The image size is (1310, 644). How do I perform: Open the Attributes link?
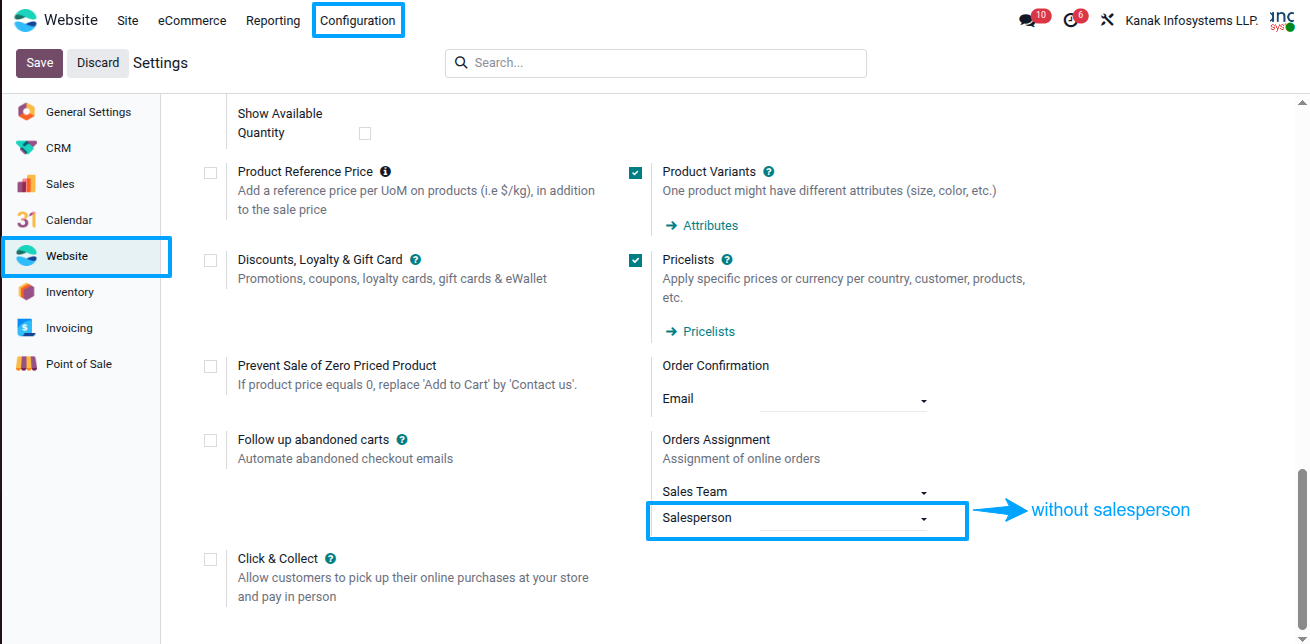(x=702, y=226)
